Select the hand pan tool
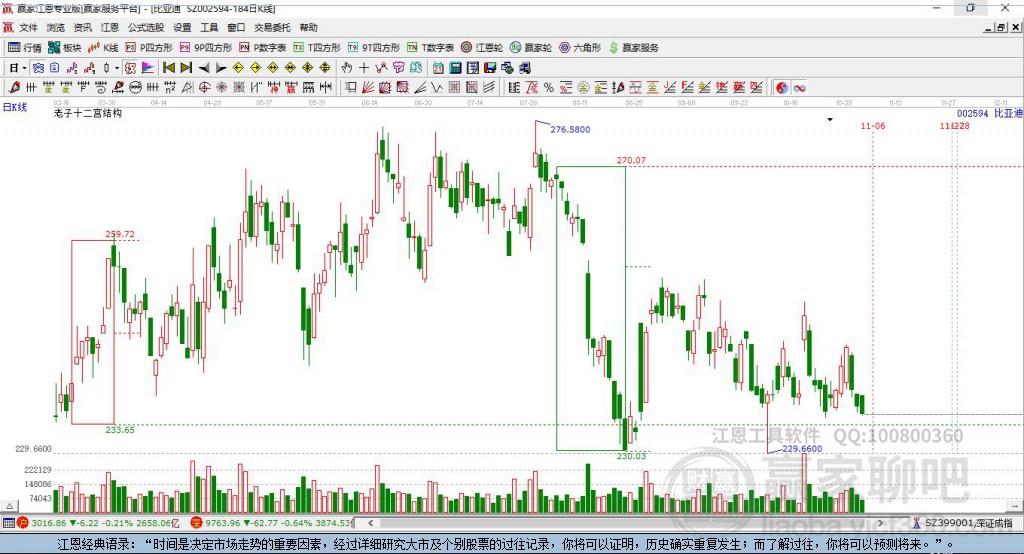The height and width of the screenshot is (554, 1024). click(346, 68)
